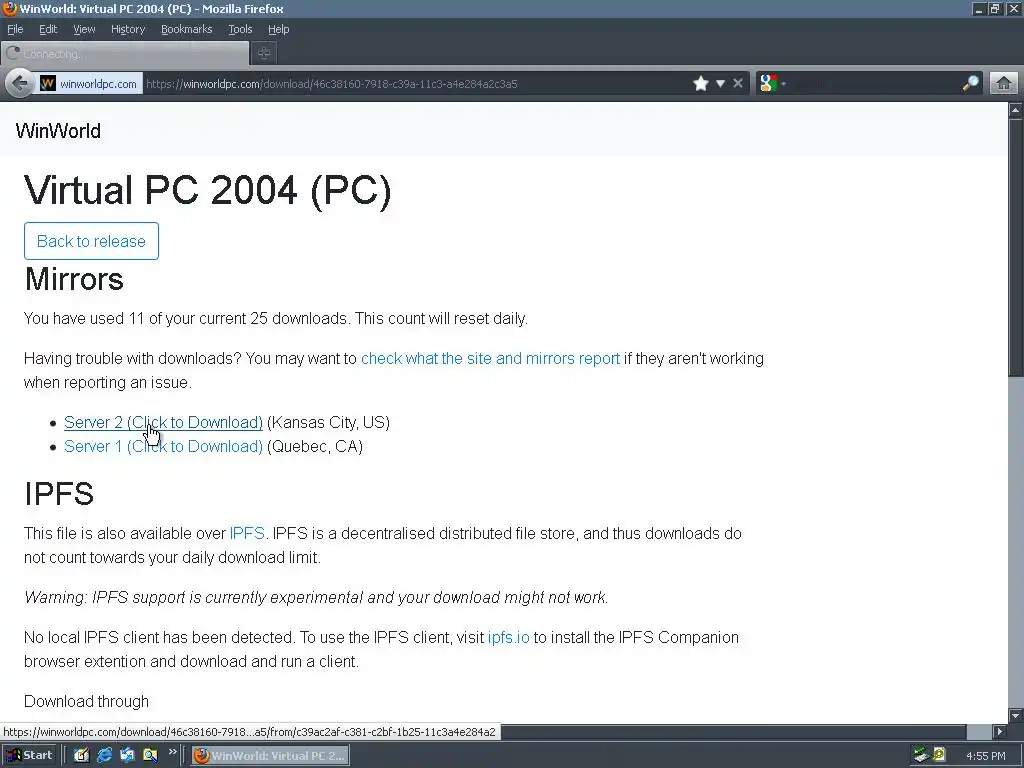The height and width of the screenshot is (768, 1024).
Task: Click the italic IPFS warning text
Action: click(x=316, y=598)
